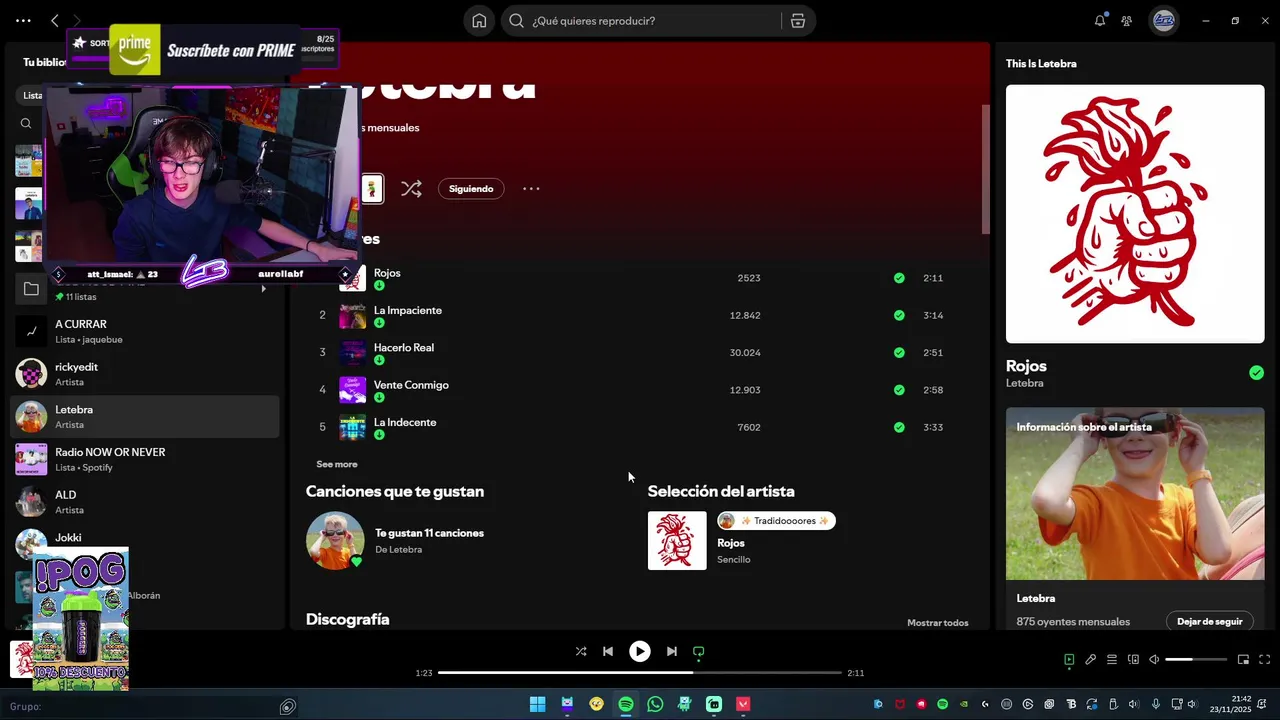The height and width of the screenshot is (720, 1280).
Task: Open WhatsApp from the taskbar
Action: pyautogui.click(x=655, y=704)
